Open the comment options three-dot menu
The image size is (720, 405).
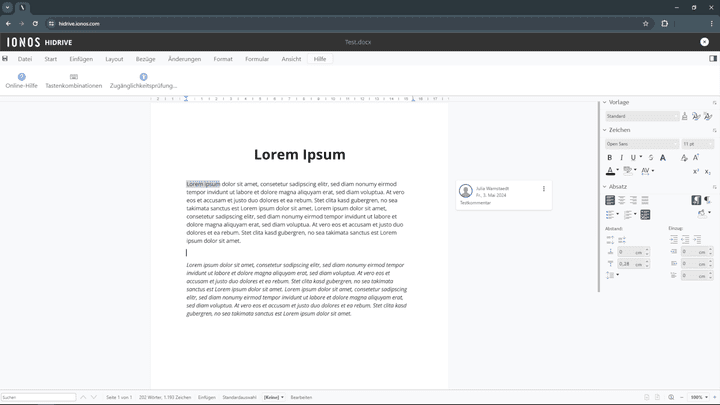point(544,189)
